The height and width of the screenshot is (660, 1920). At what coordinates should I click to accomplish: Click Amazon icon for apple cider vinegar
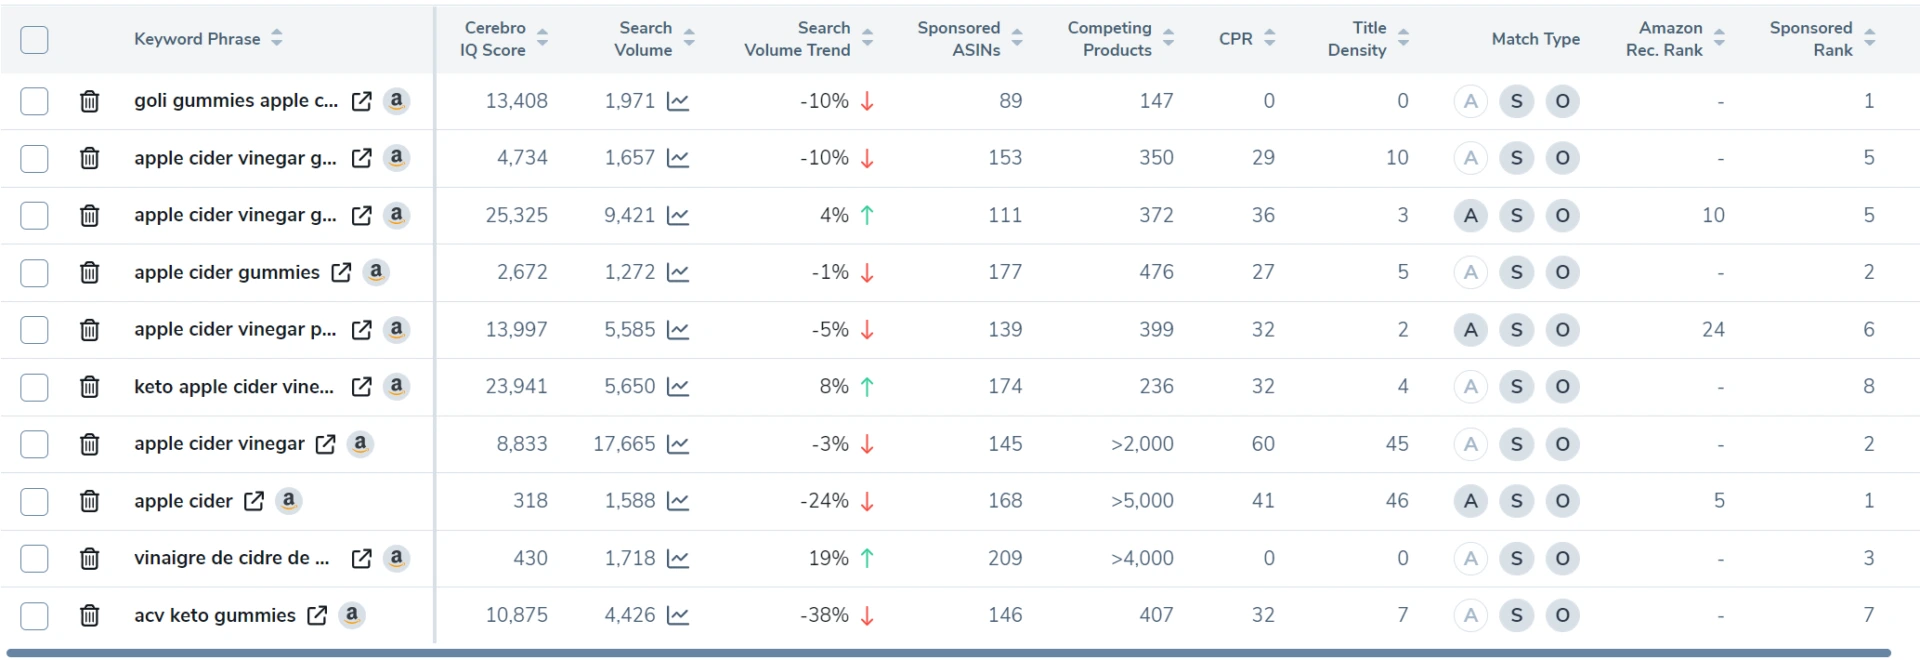click(360, 443)
